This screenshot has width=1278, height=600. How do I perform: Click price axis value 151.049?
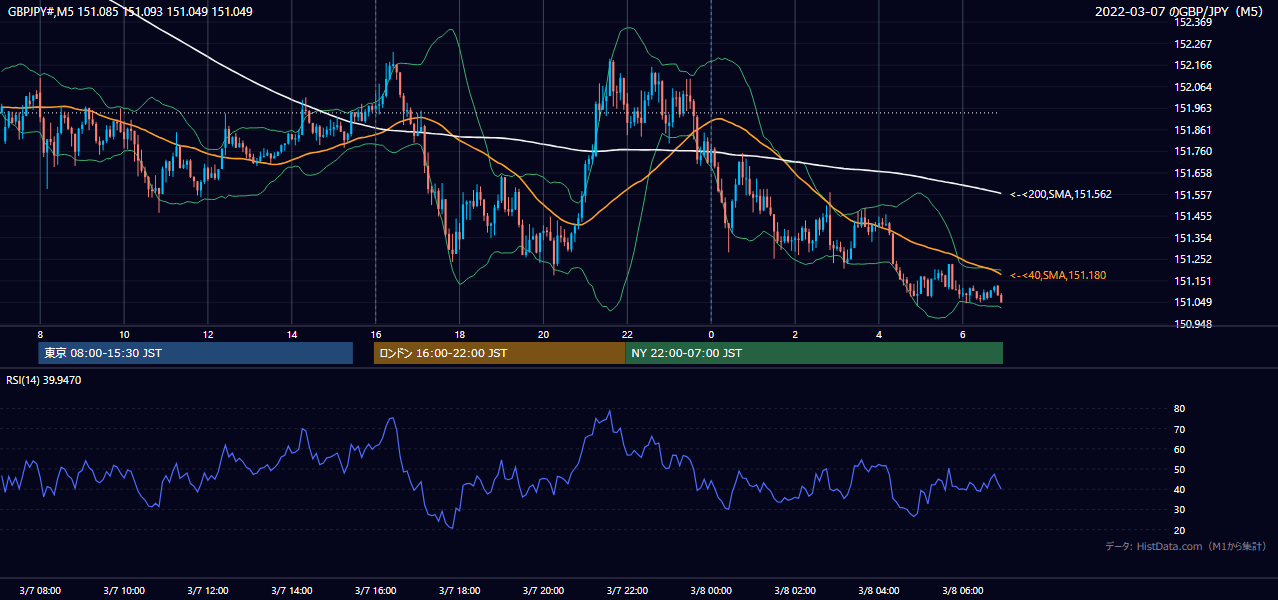(1192, 303)
